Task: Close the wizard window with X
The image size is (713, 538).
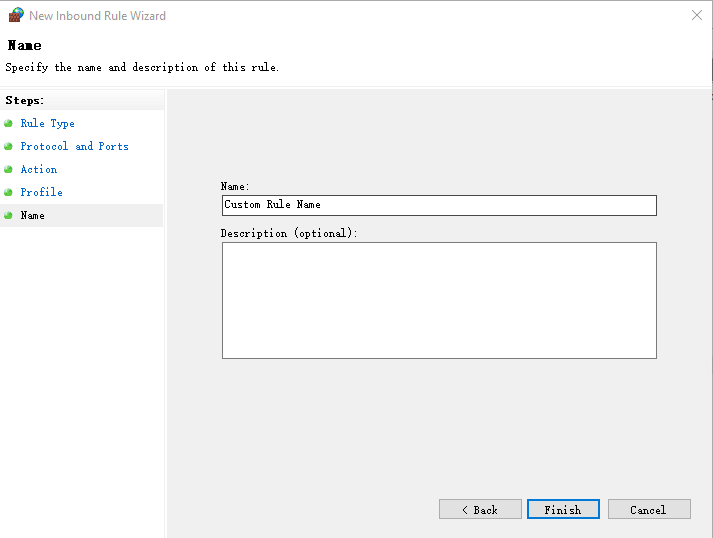Action: [696, 15]
